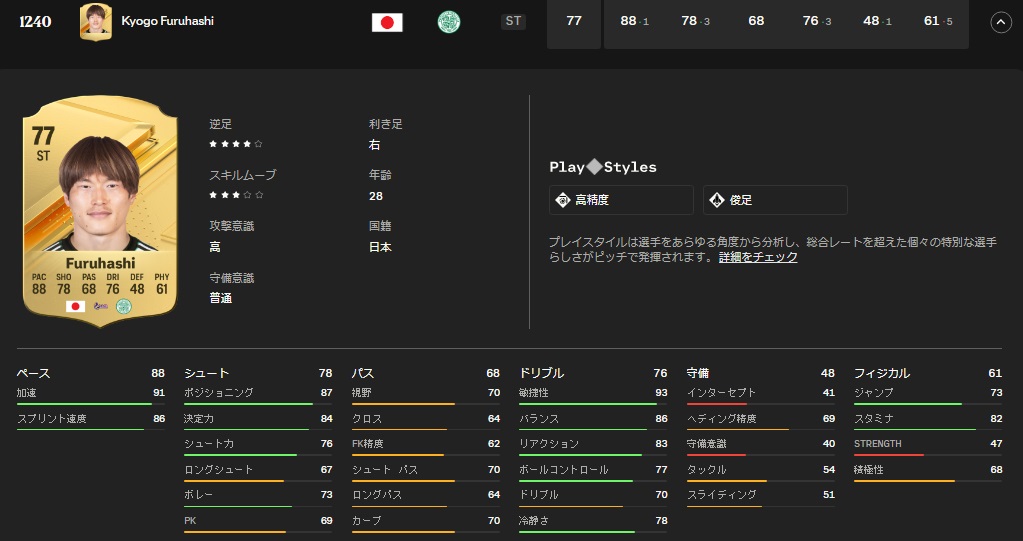Click the Celtic club badge in the top row
Screen dimensions: 1023x541
tap(449, 22)
